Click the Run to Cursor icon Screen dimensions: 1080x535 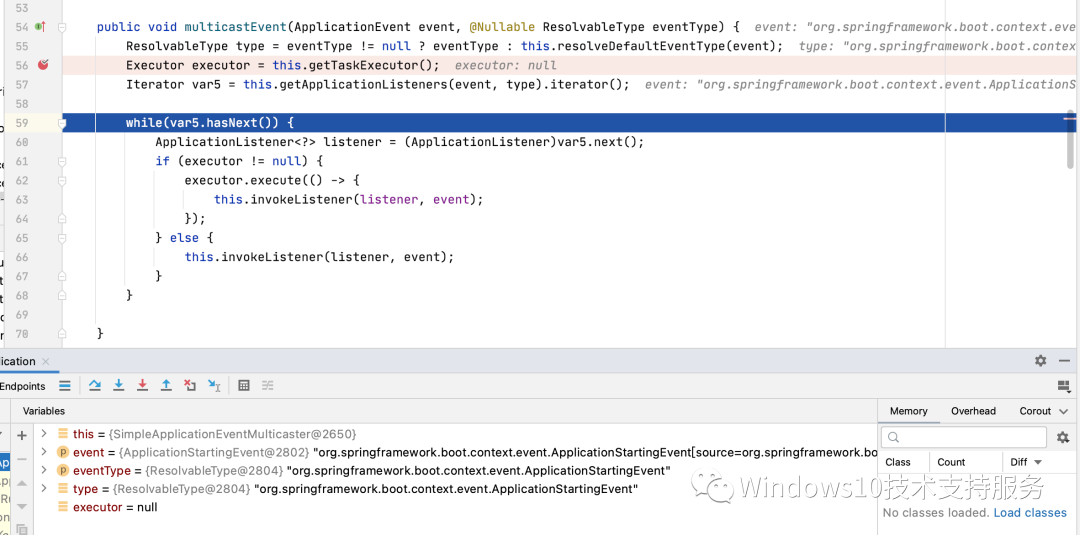pos(214,386)
